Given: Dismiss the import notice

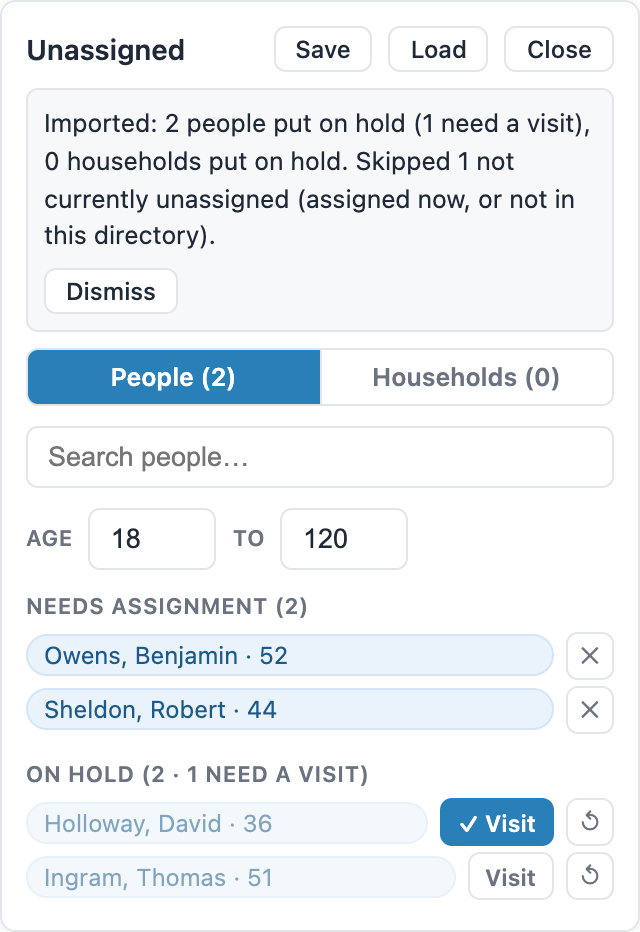Looking at the screenshot, I should tap(111, 291).
